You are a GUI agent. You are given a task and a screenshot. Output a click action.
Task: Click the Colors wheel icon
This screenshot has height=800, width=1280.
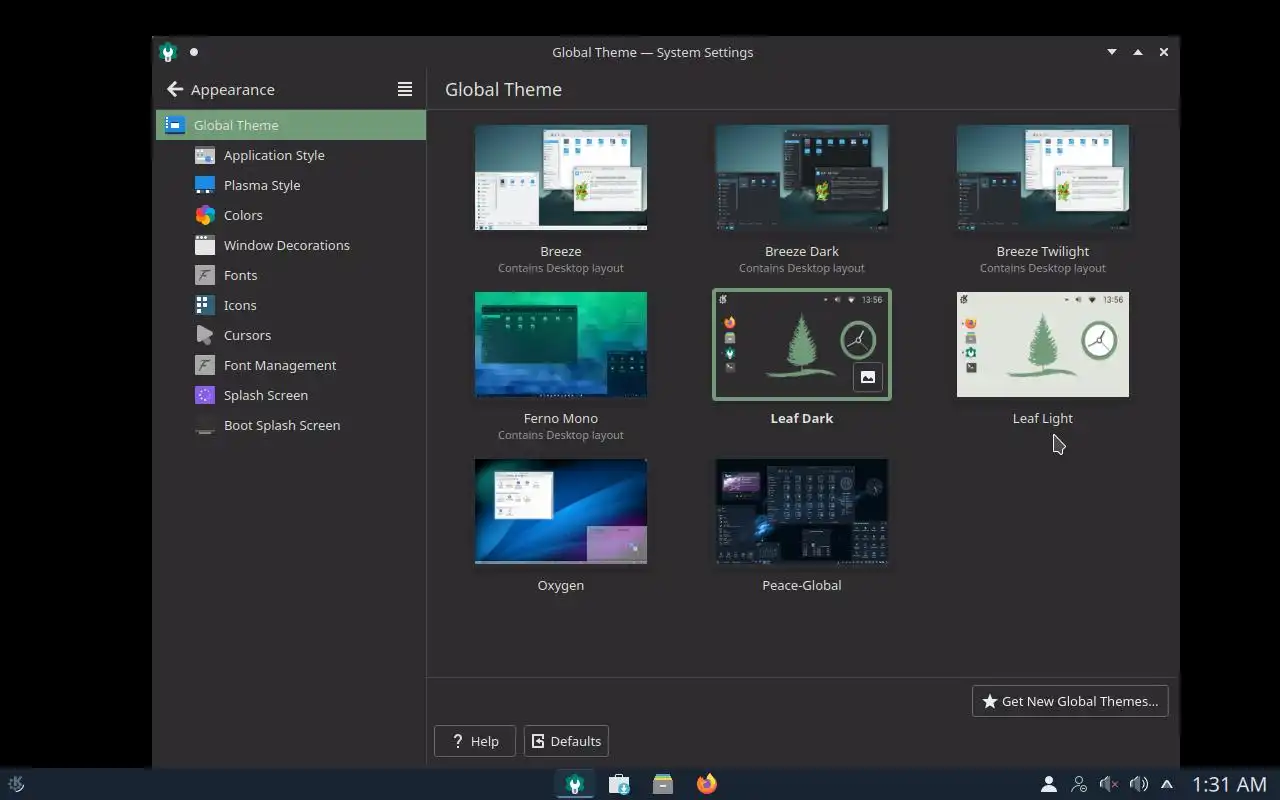205,215
